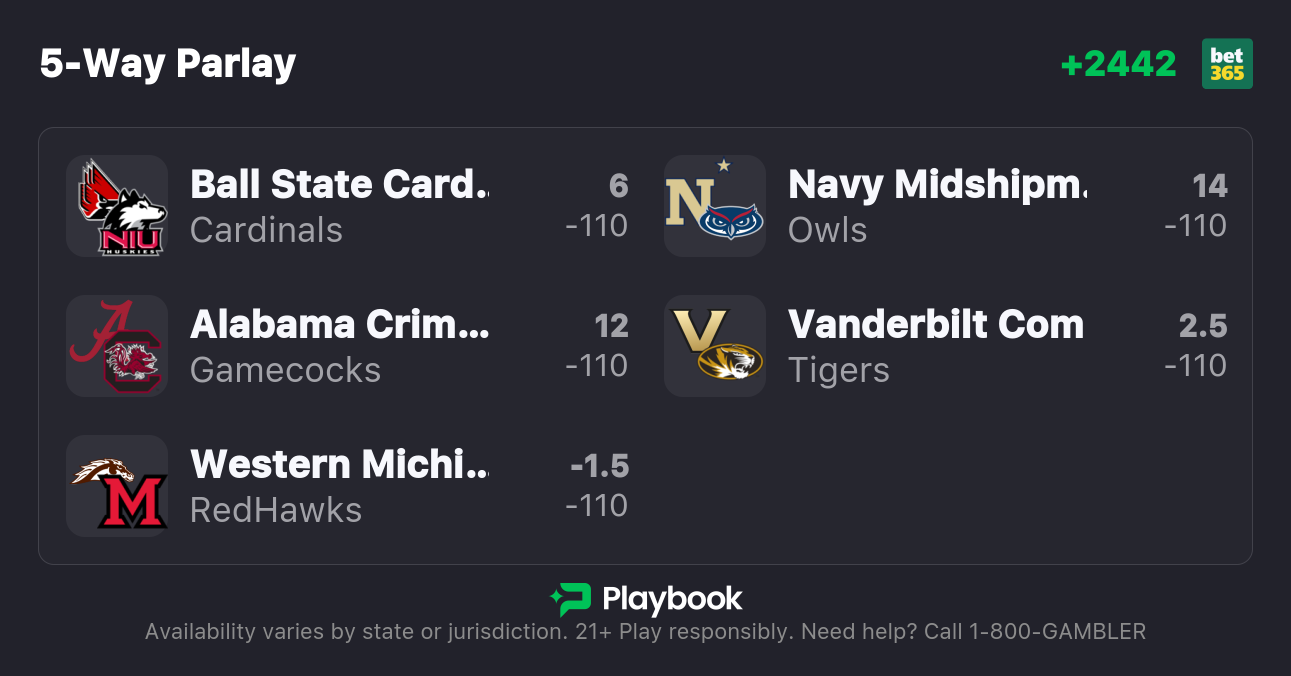Select the Ball State Cardinals leg title

pos(339,185)
